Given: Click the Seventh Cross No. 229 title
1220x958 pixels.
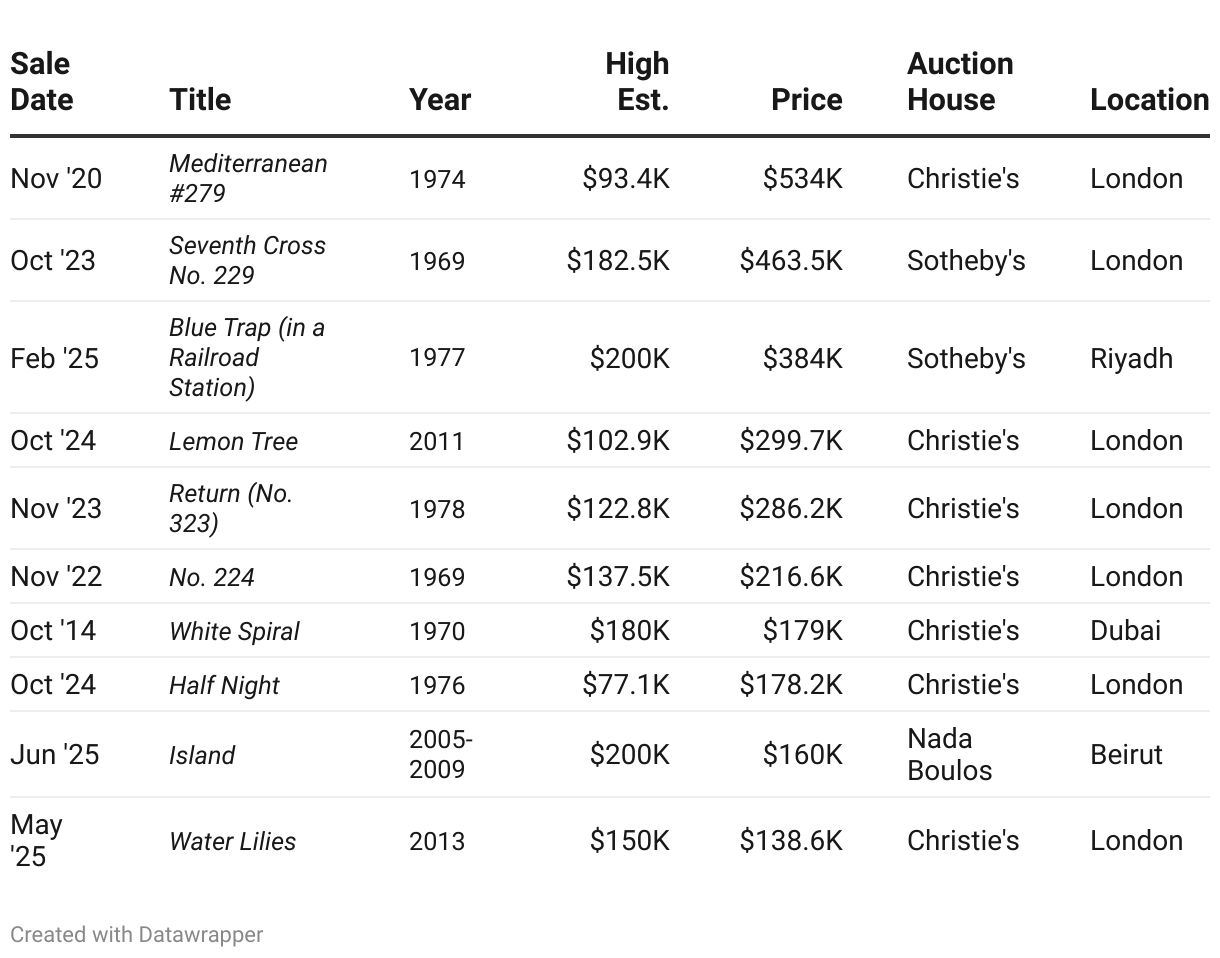Looking at the screenshot, I should [x=247, y=260].
